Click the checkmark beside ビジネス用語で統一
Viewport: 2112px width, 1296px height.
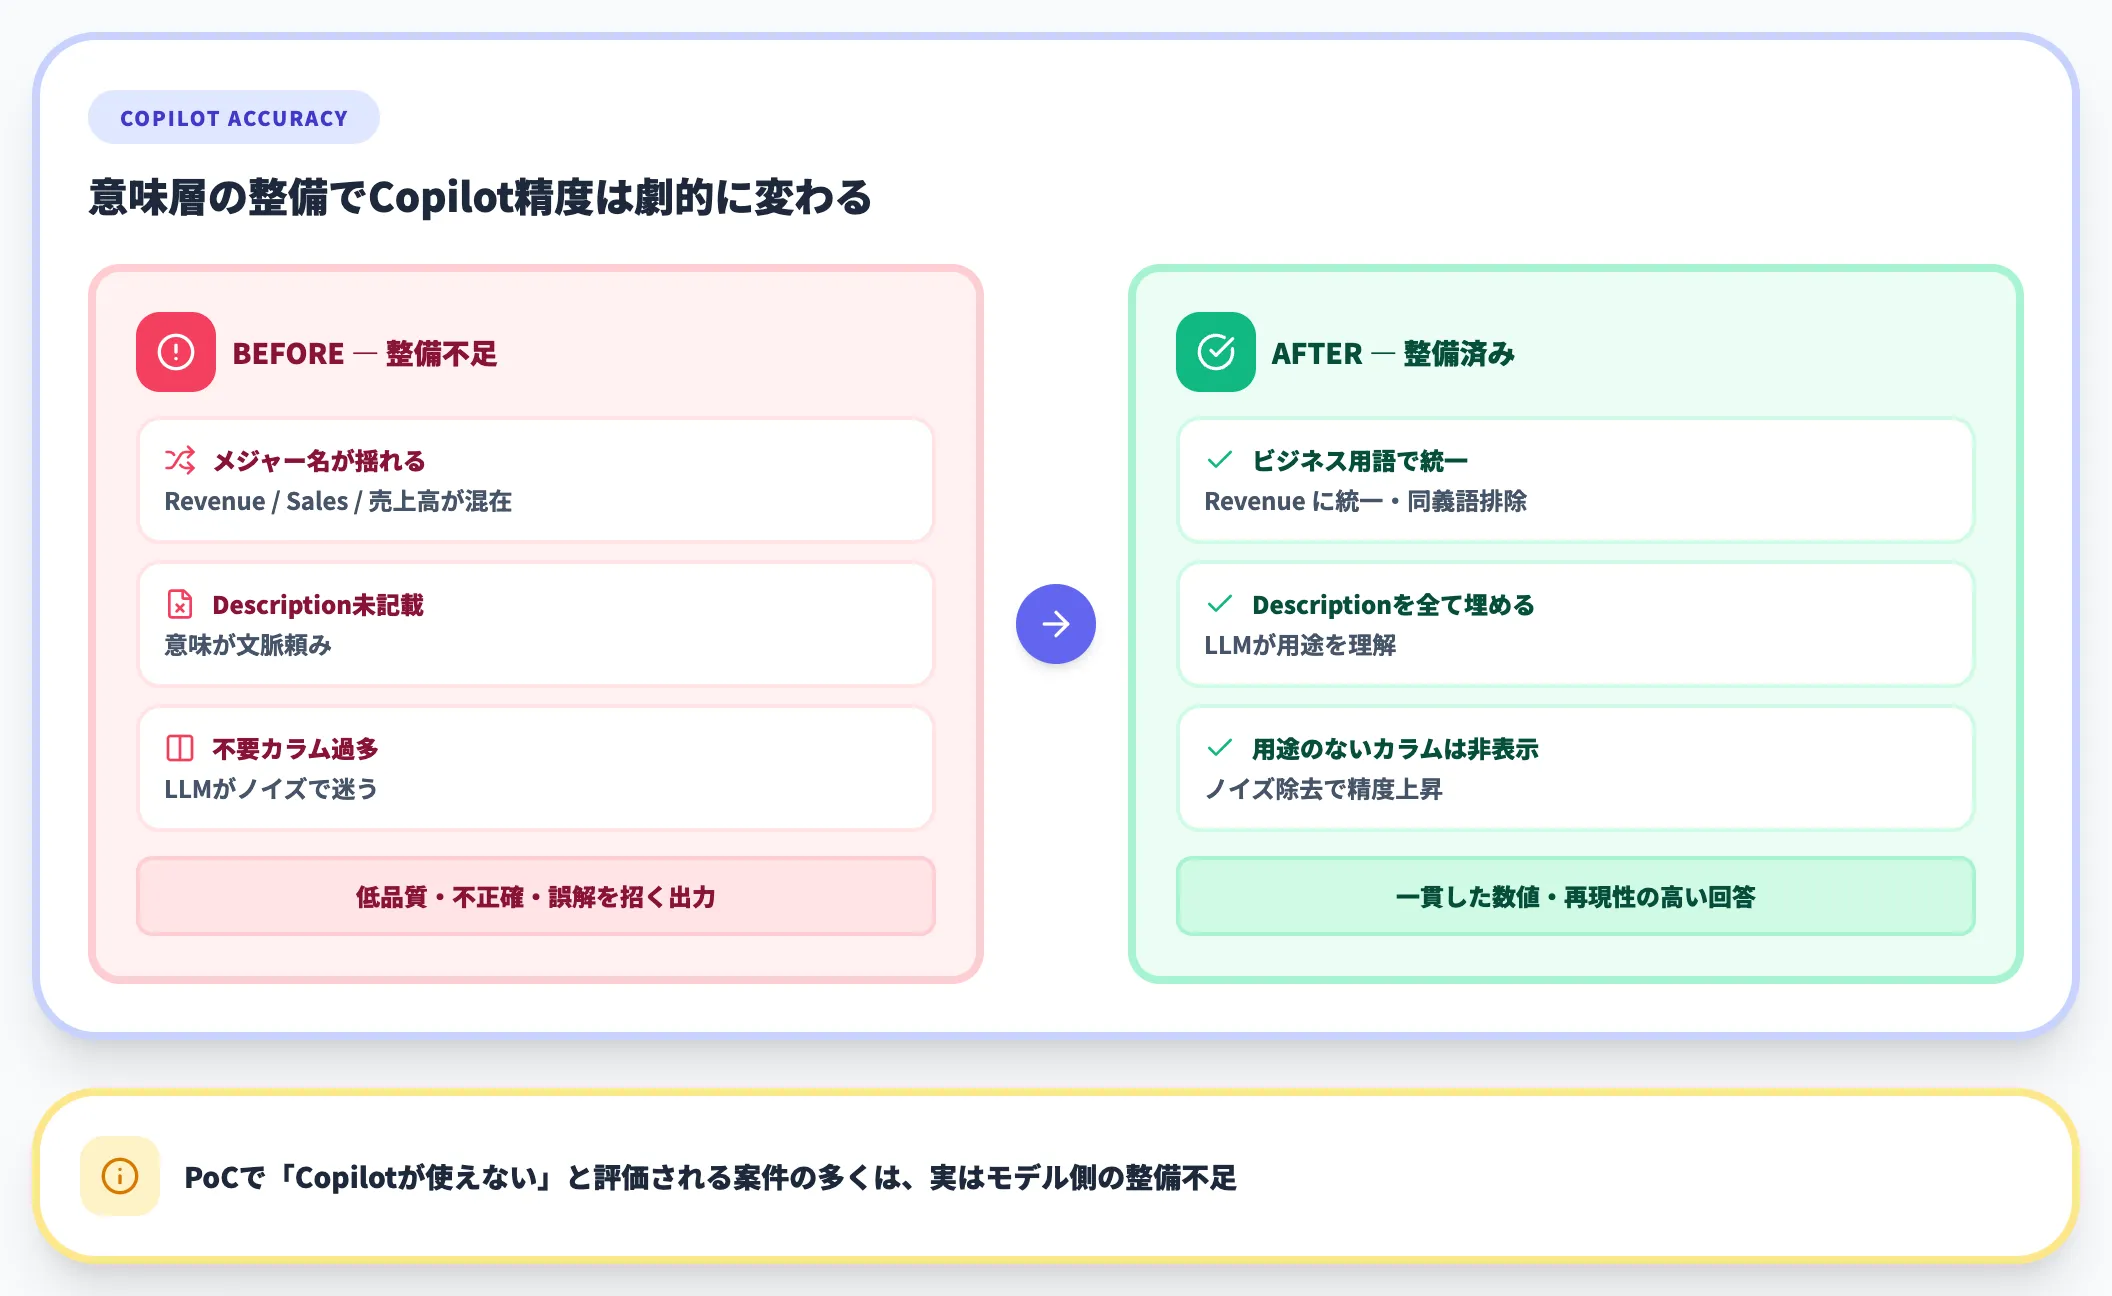point(1218,461)
